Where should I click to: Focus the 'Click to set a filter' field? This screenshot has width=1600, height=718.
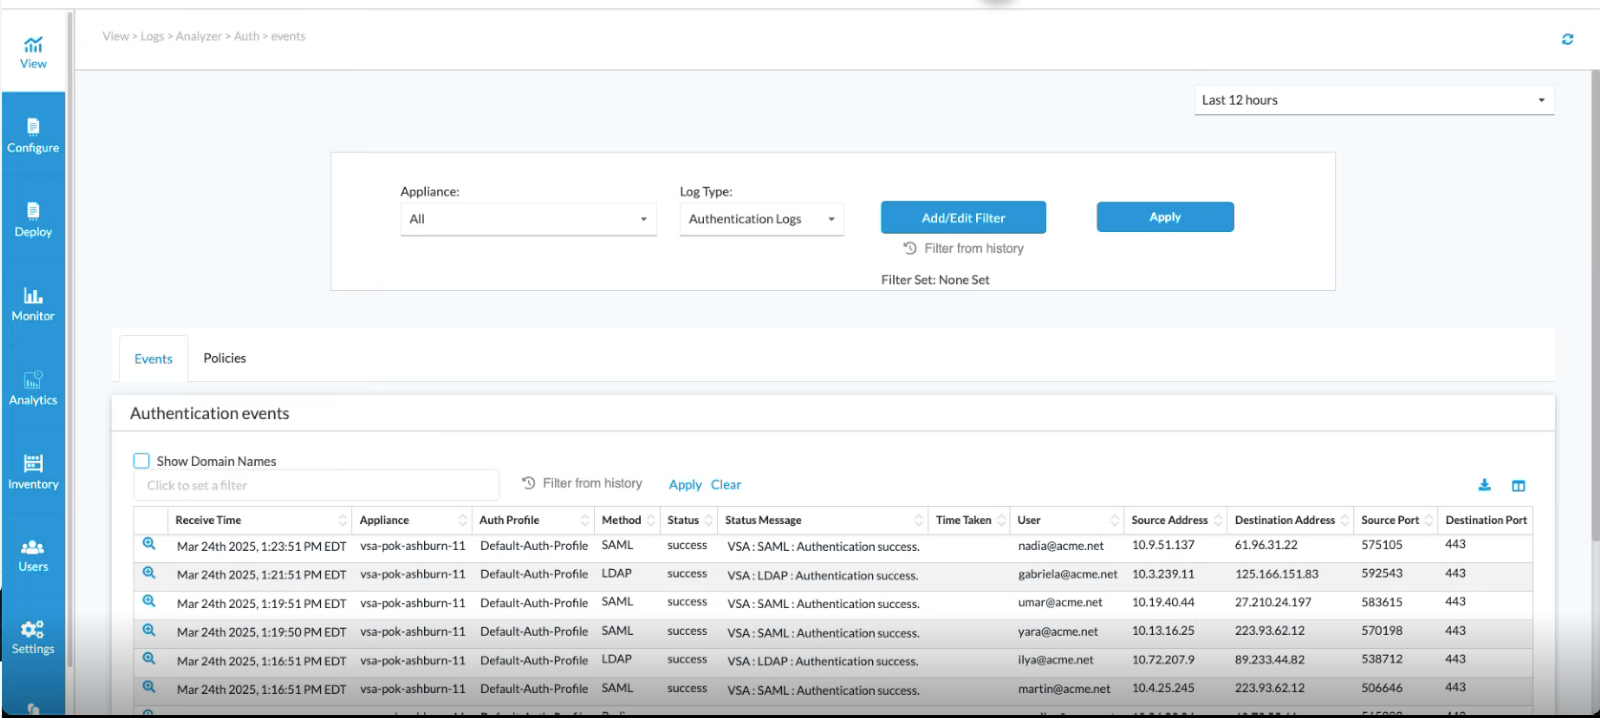[x=316, y=485]
